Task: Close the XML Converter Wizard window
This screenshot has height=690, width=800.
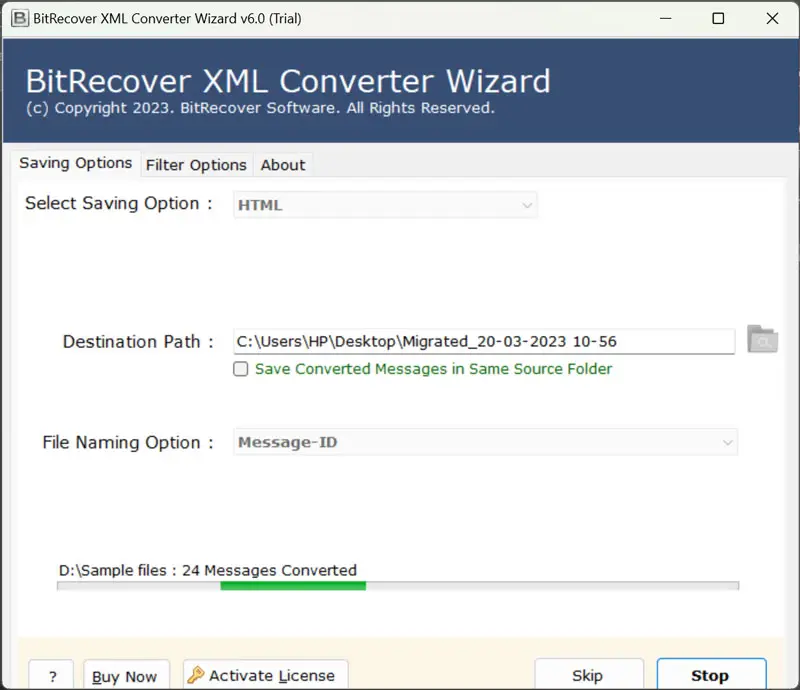Action: coord(772,18)
